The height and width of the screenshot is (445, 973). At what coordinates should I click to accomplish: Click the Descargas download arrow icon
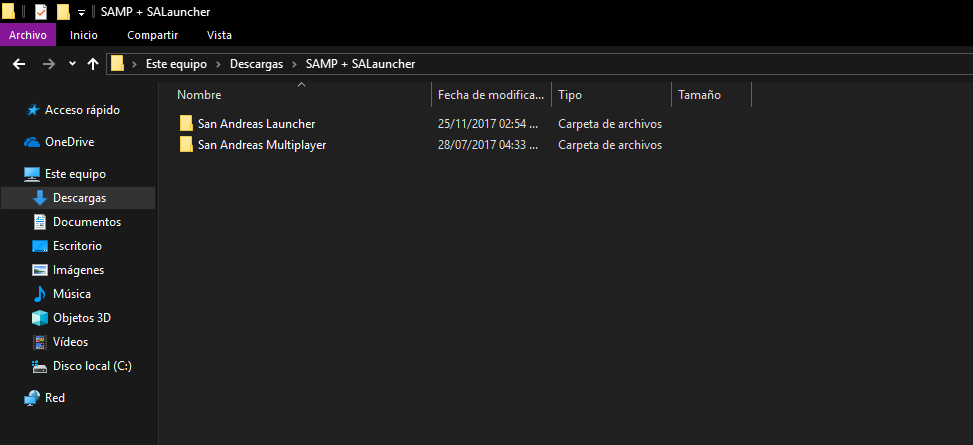(40, 198)
